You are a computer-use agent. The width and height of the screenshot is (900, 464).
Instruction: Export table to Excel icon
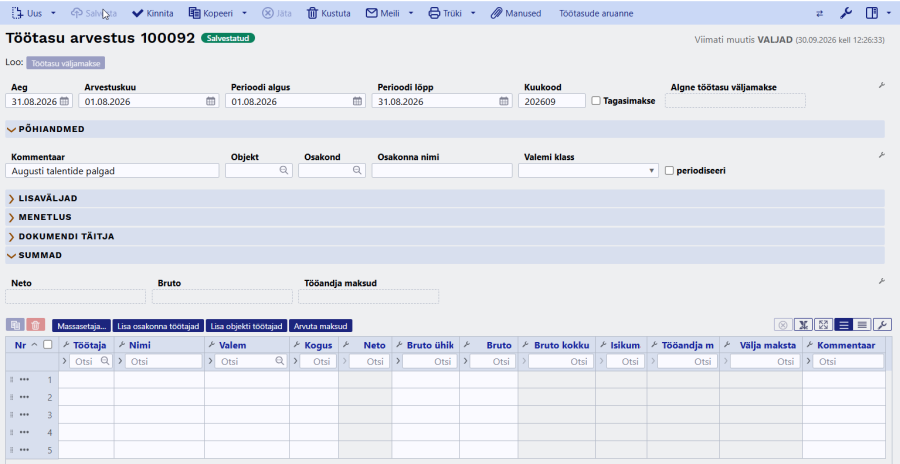click(804, 325)
